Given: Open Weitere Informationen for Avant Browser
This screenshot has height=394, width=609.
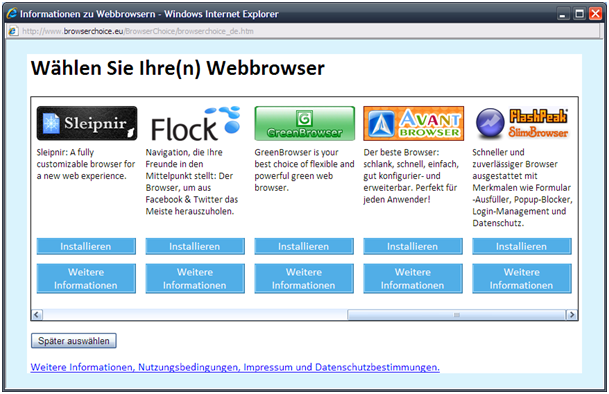Looking at the screenshot, I should [413, 278].
